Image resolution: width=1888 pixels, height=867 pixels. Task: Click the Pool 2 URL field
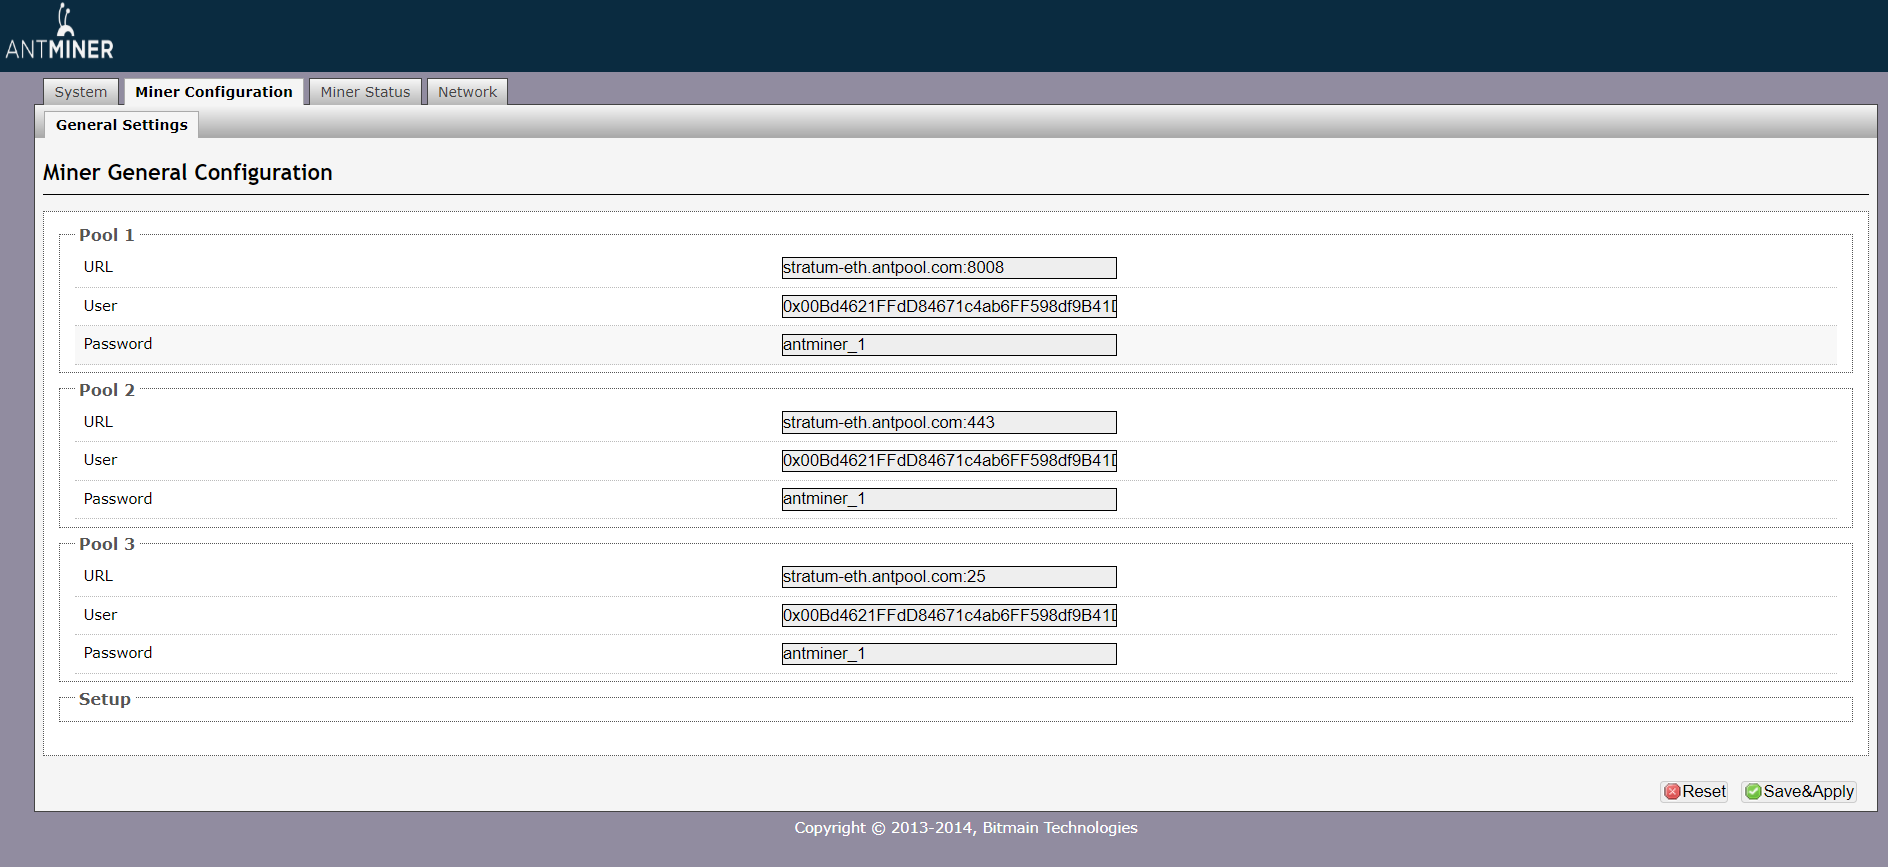[949, 422]
